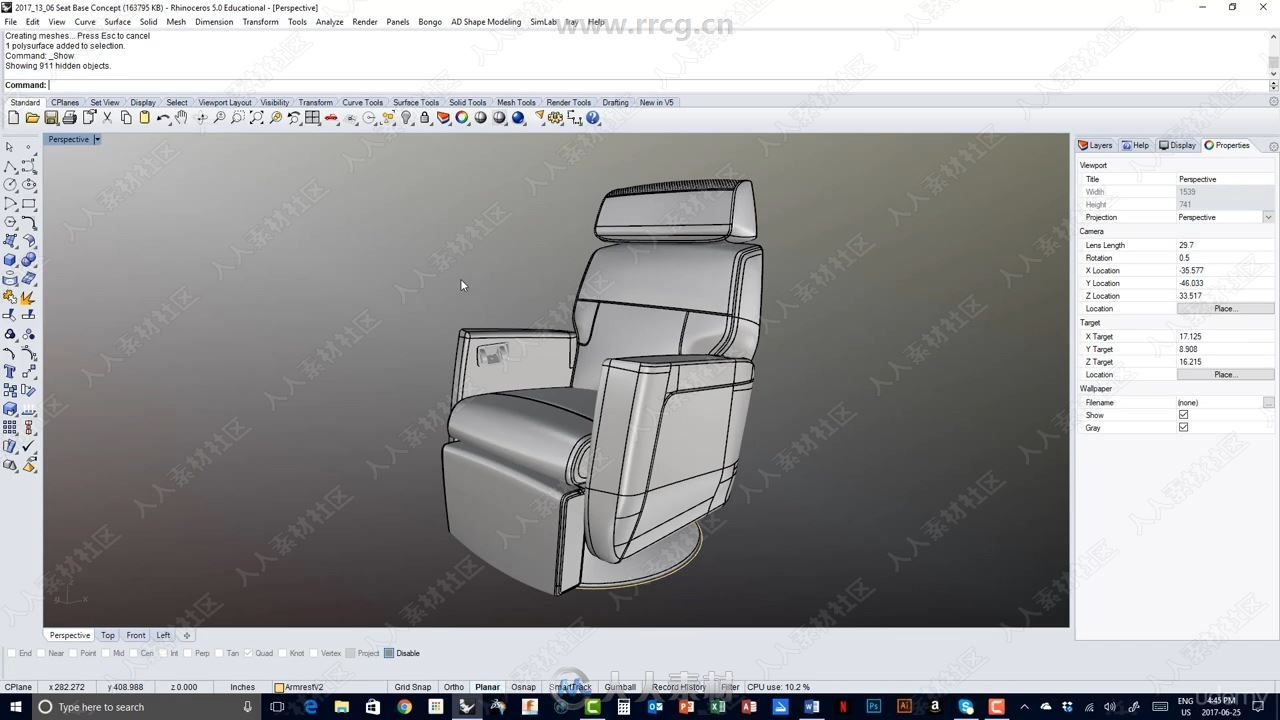Screen dimensions: 1280x720
Task: Switch to the Top viewport tab
Action: click(108, 635)
